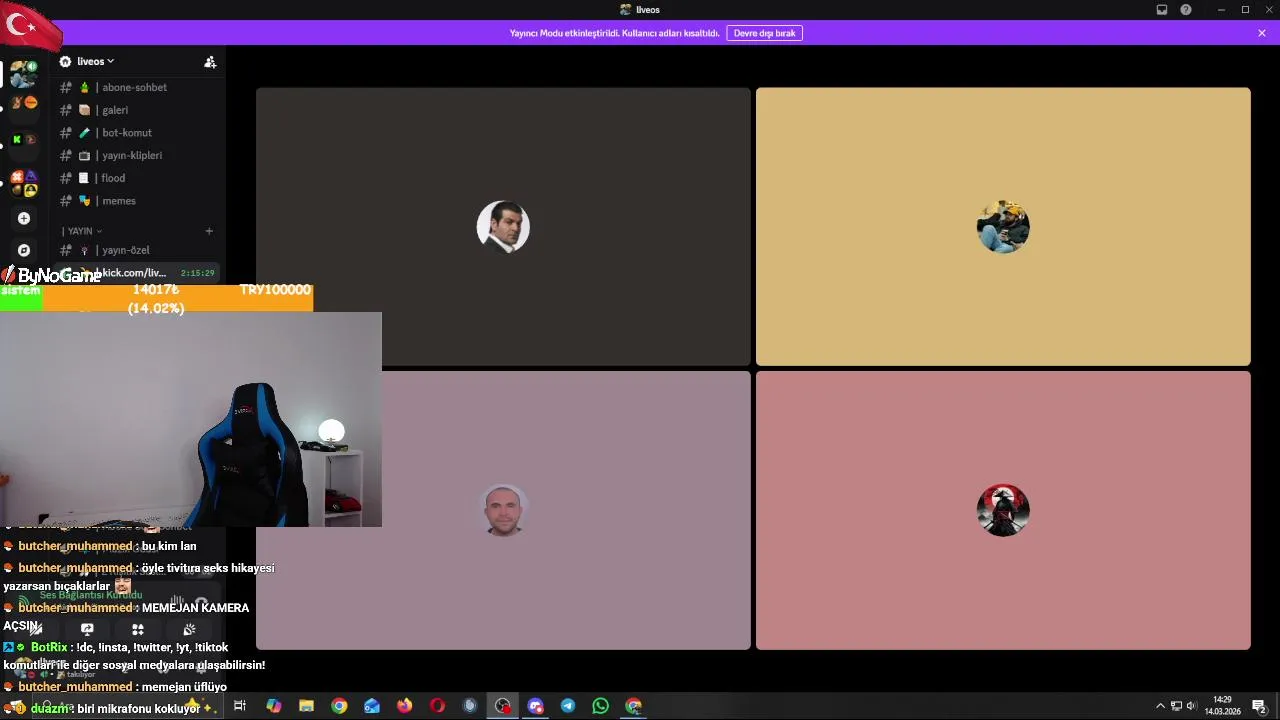
Task: Open the network tray icon
Action: [1176, 706]
